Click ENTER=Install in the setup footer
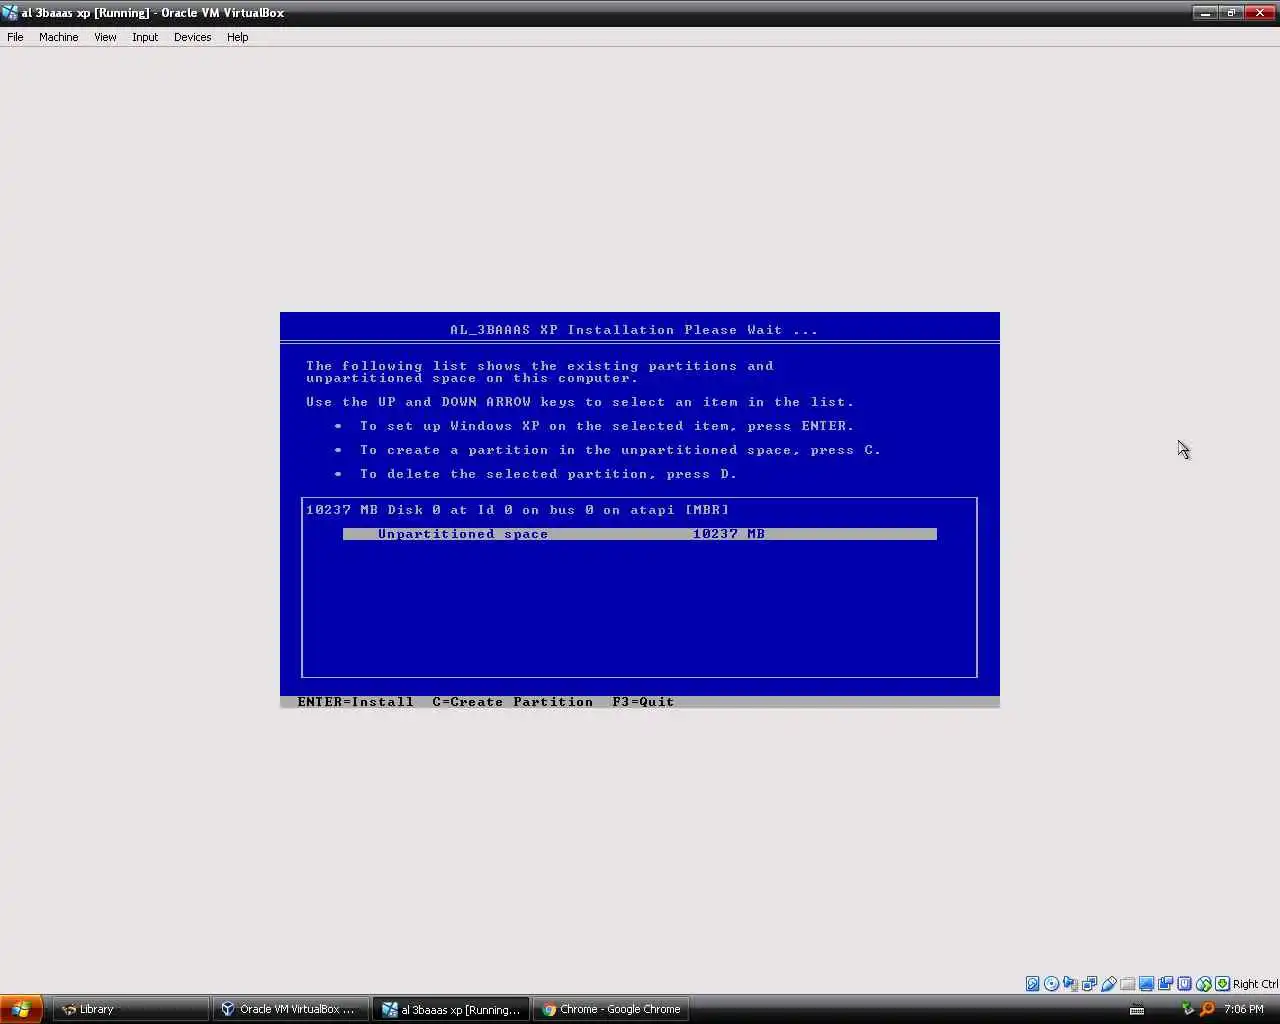 [x=355, y=702]
